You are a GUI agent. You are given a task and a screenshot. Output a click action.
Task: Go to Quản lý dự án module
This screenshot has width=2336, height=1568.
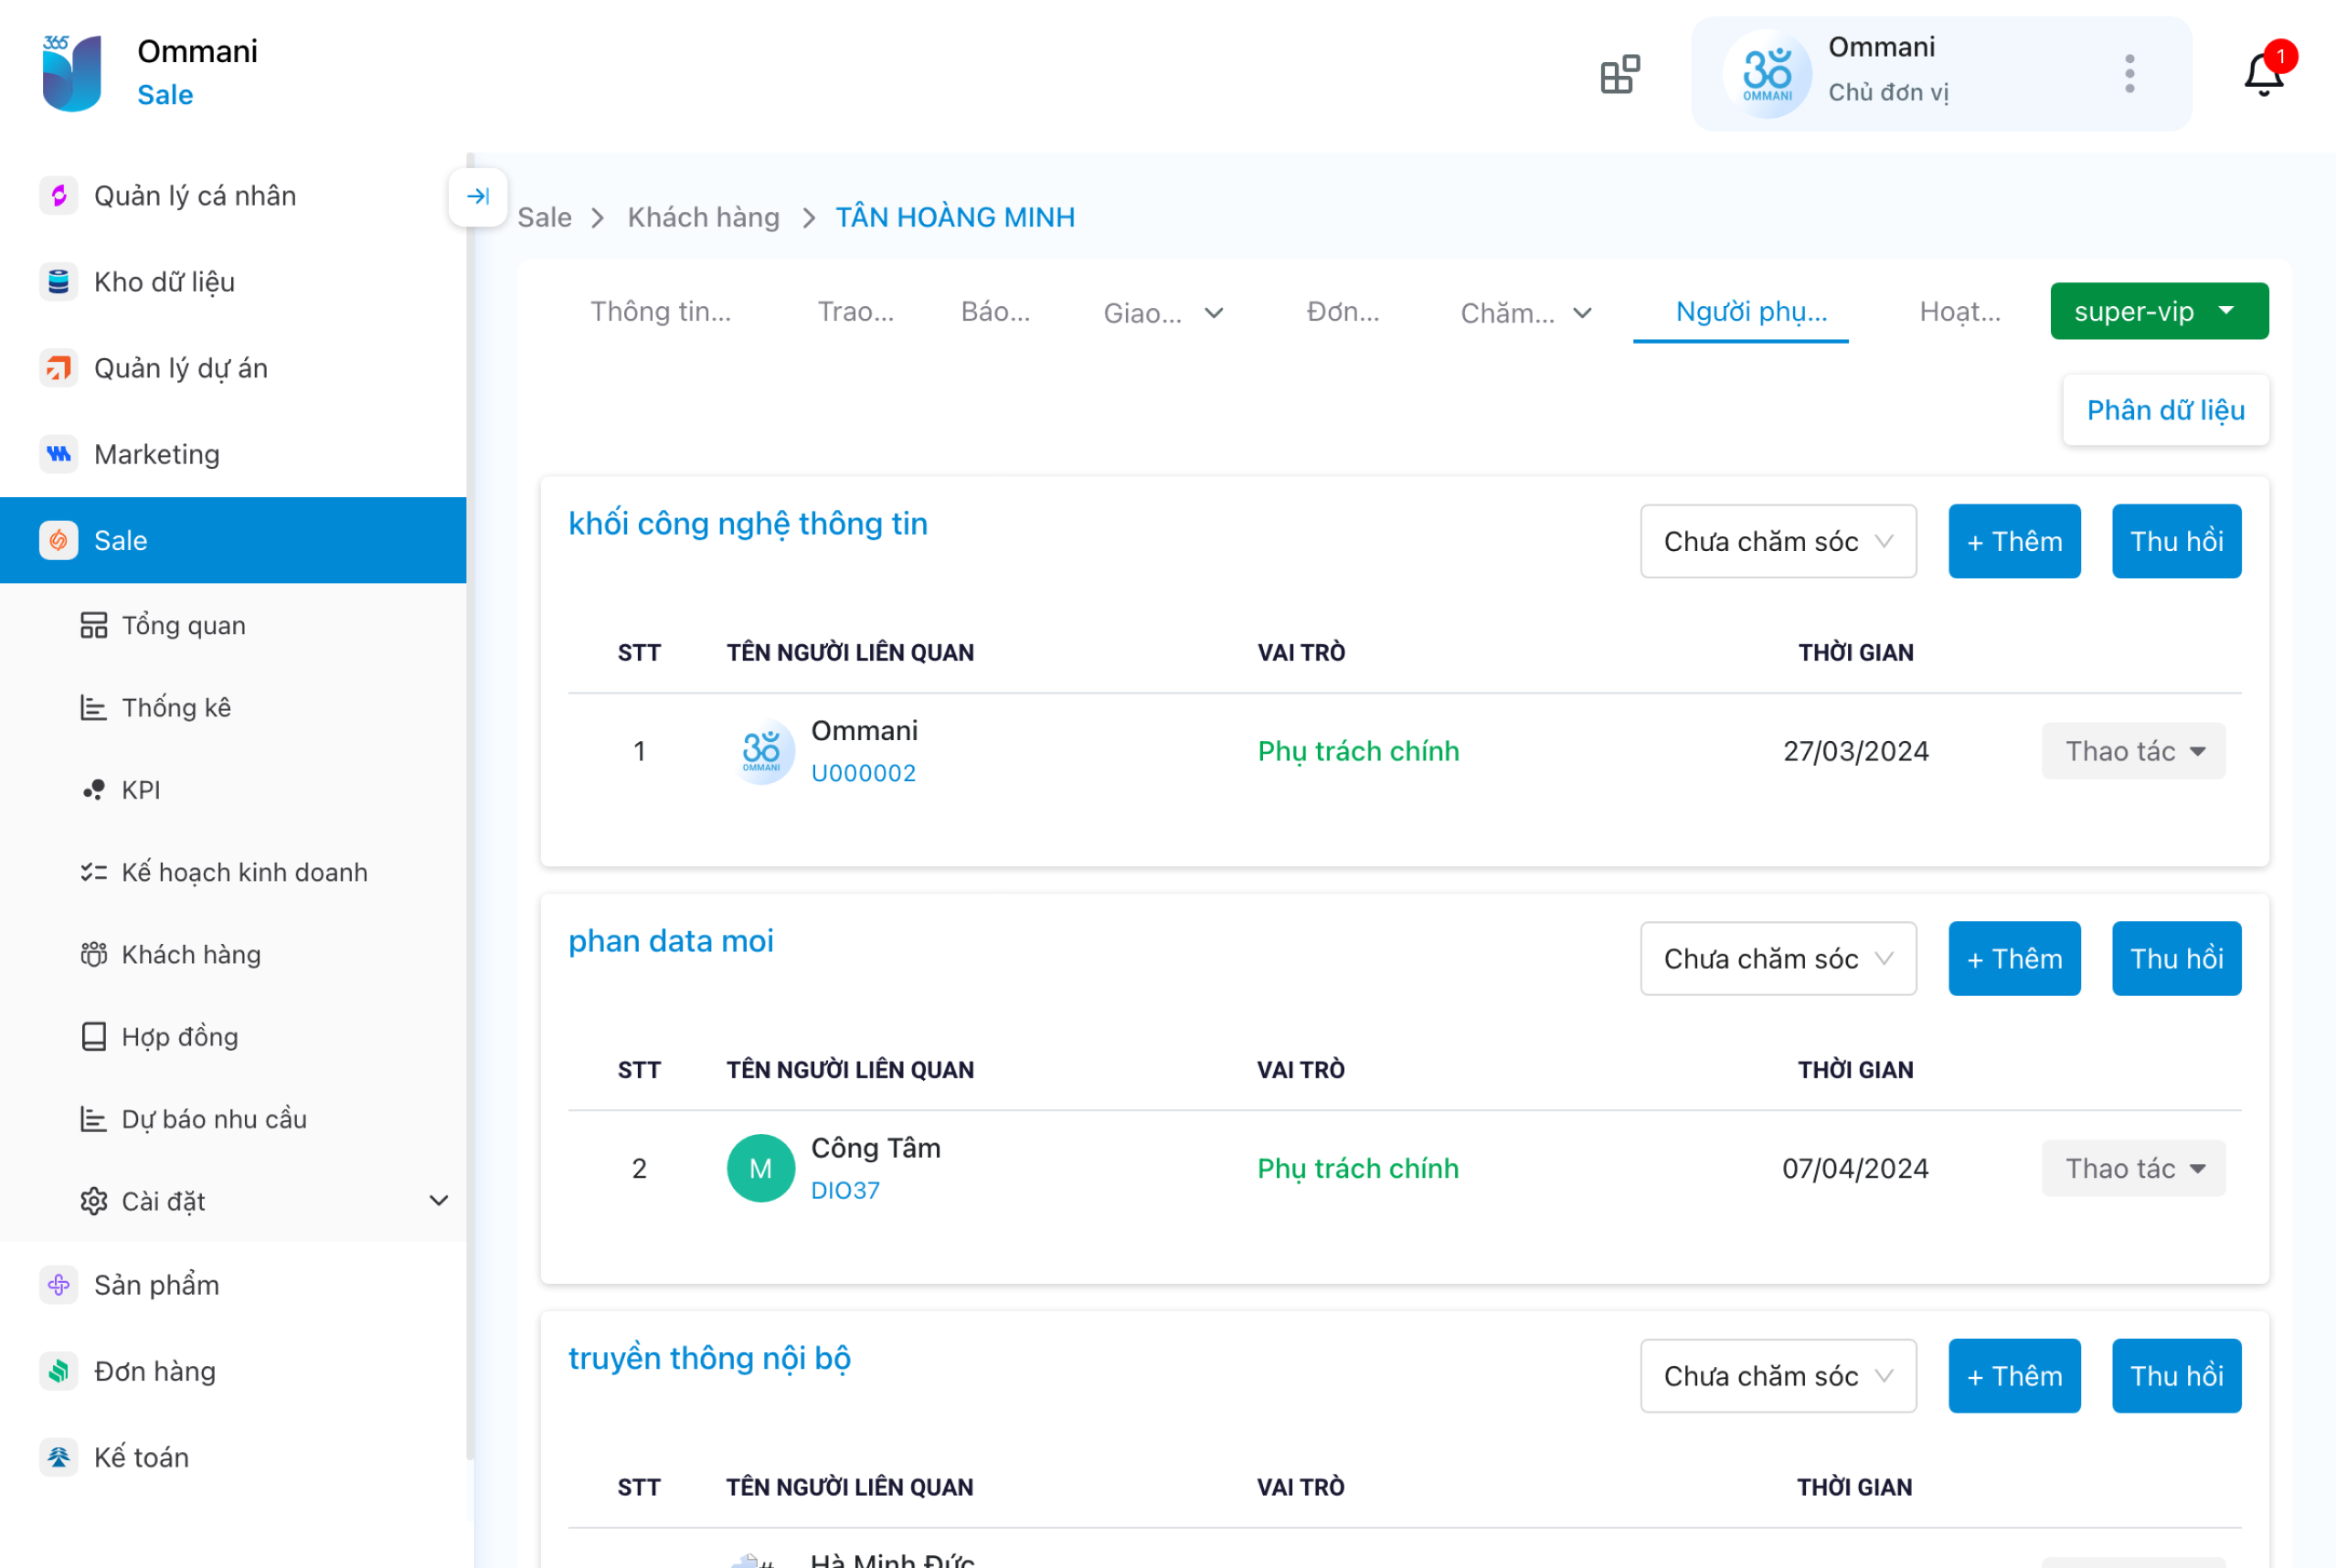[x=181, y=368]
